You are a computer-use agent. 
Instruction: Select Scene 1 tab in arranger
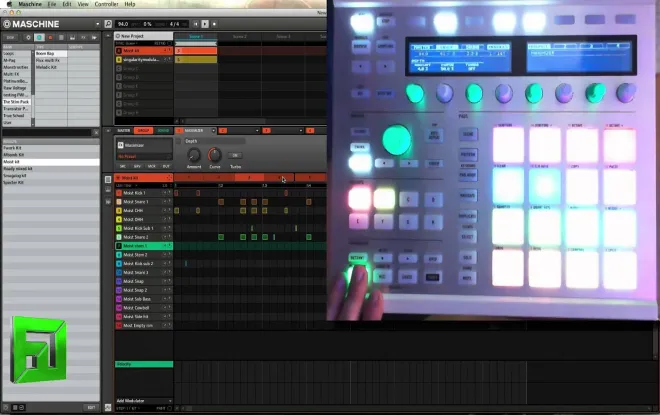(196, 36)
